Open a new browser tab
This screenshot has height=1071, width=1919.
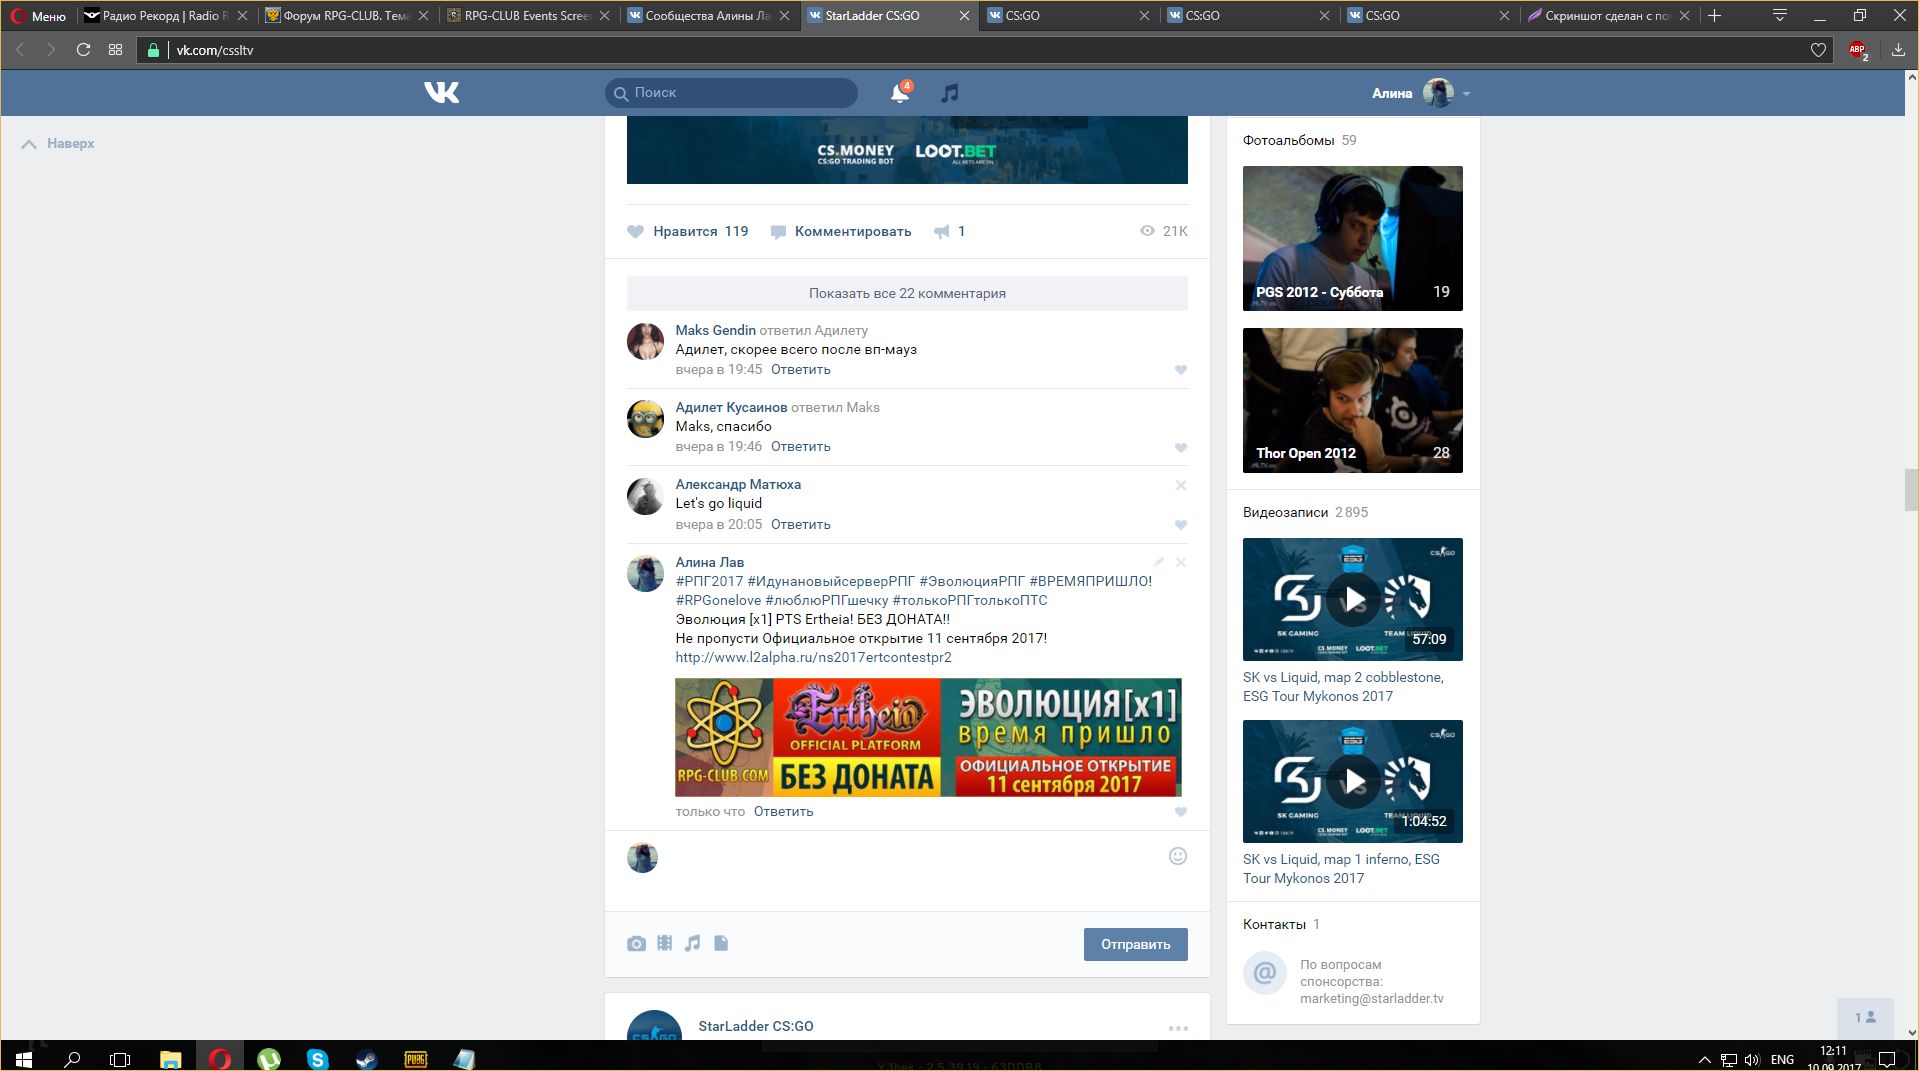point(1714,15)
